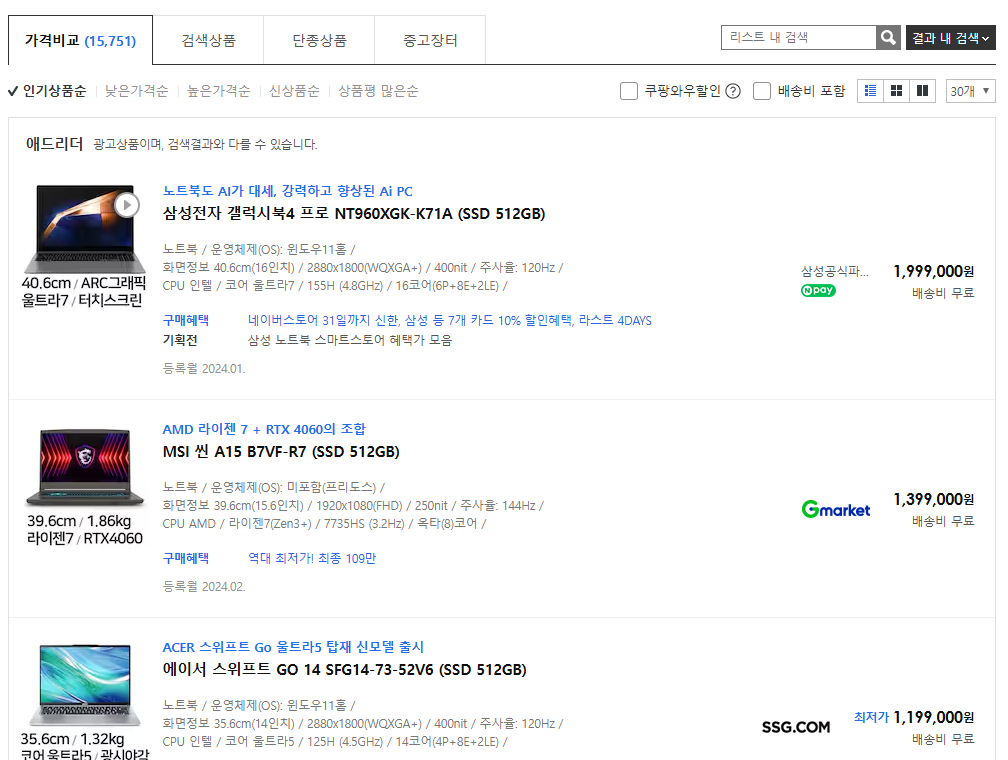Click 40.6cm / ARC그래픽 caption under Samsung image
The width and height of the screenshot is (1008, 760).
point(84,283)
